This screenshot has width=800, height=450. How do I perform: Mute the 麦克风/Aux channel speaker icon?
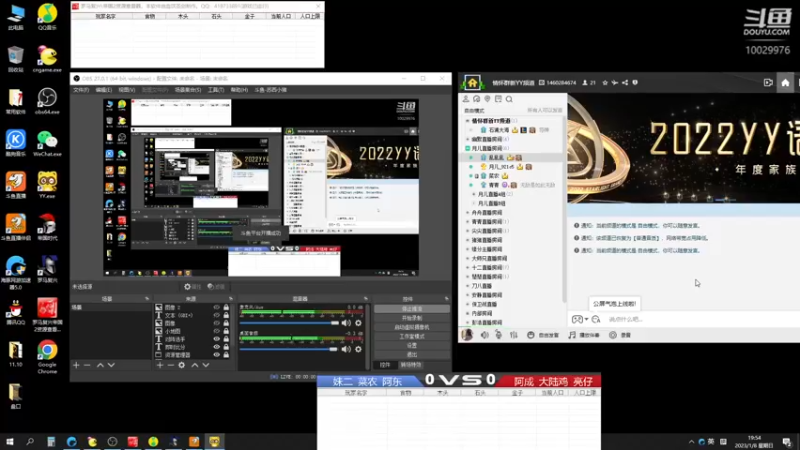point(346,323)
